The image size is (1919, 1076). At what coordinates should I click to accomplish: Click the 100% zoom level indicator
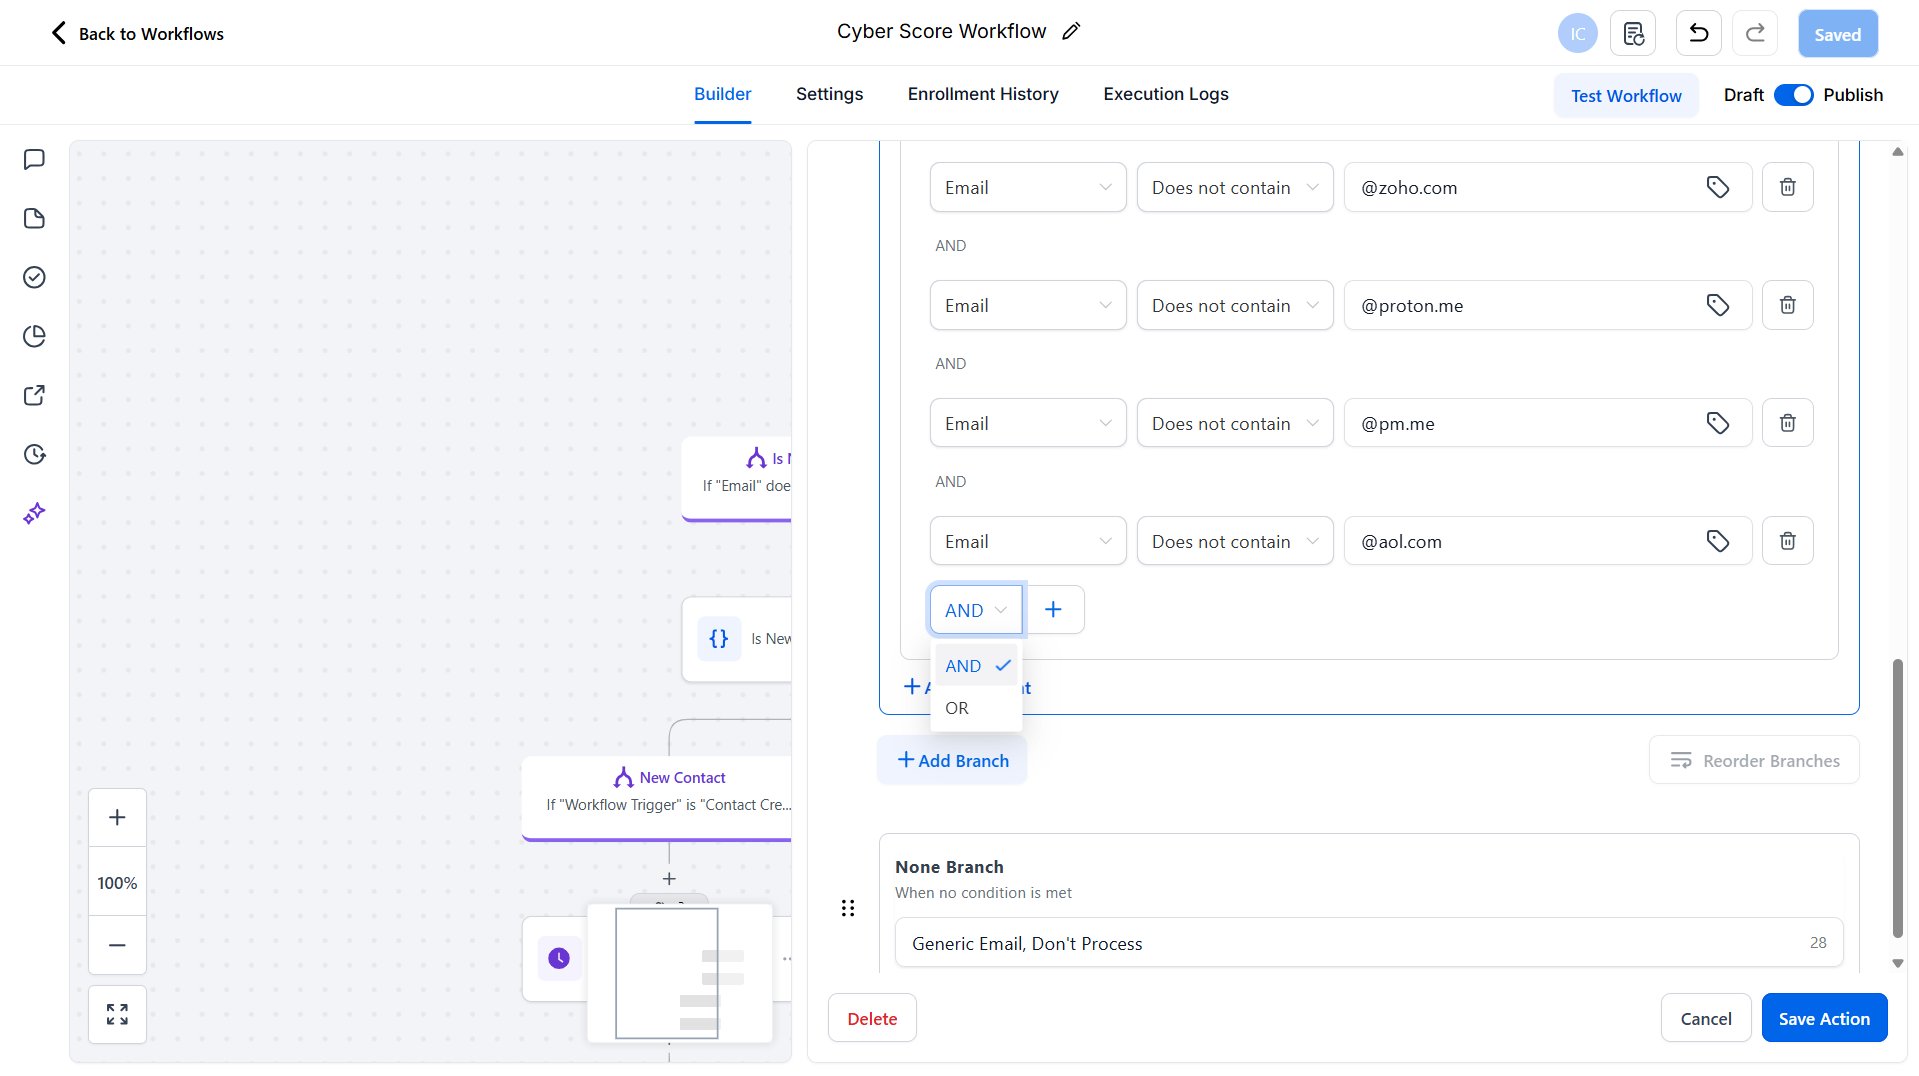(x=117, y=882)
